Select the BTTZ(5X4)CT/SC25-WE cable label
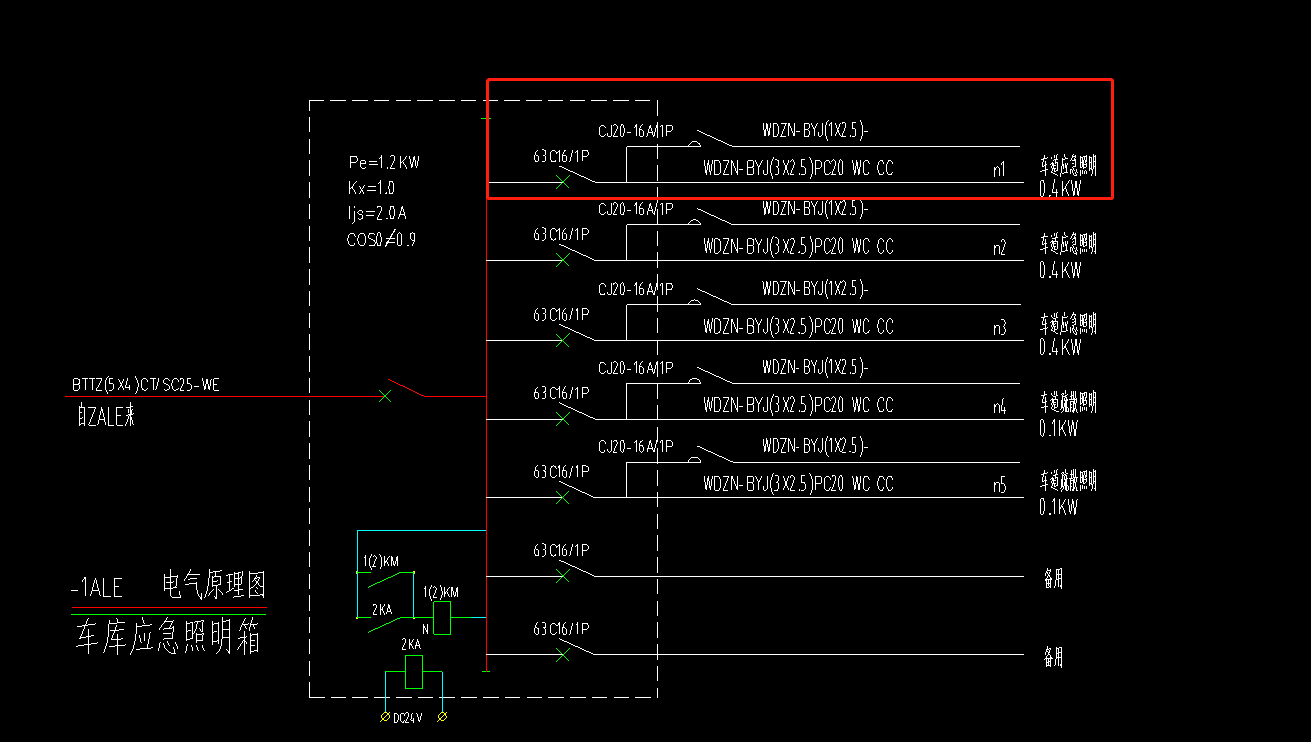Viewport: 1311px width, 742px height. tap(145, 385)
